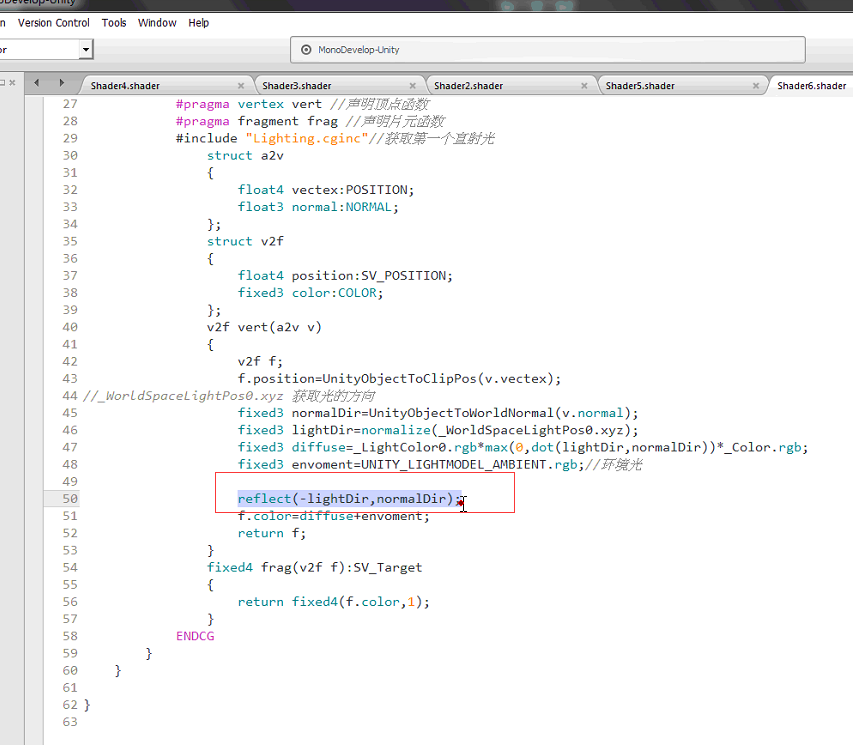Screen dimensions: 853x745
Task: Click 'fixed3 diffuse' assignment line
Action: pos(523,447)
